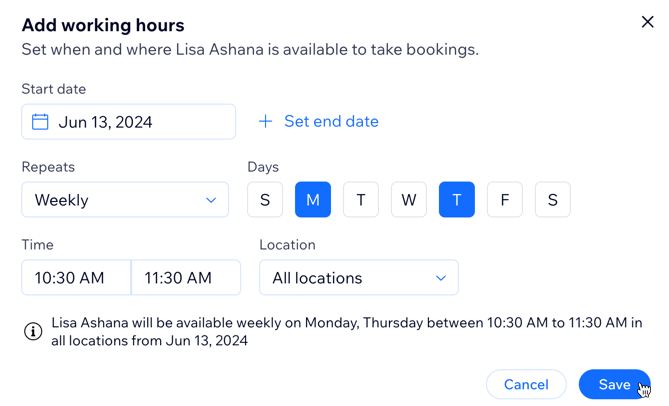
Task: Expand the All locations dropdown
Action: (x=358, y=278)
